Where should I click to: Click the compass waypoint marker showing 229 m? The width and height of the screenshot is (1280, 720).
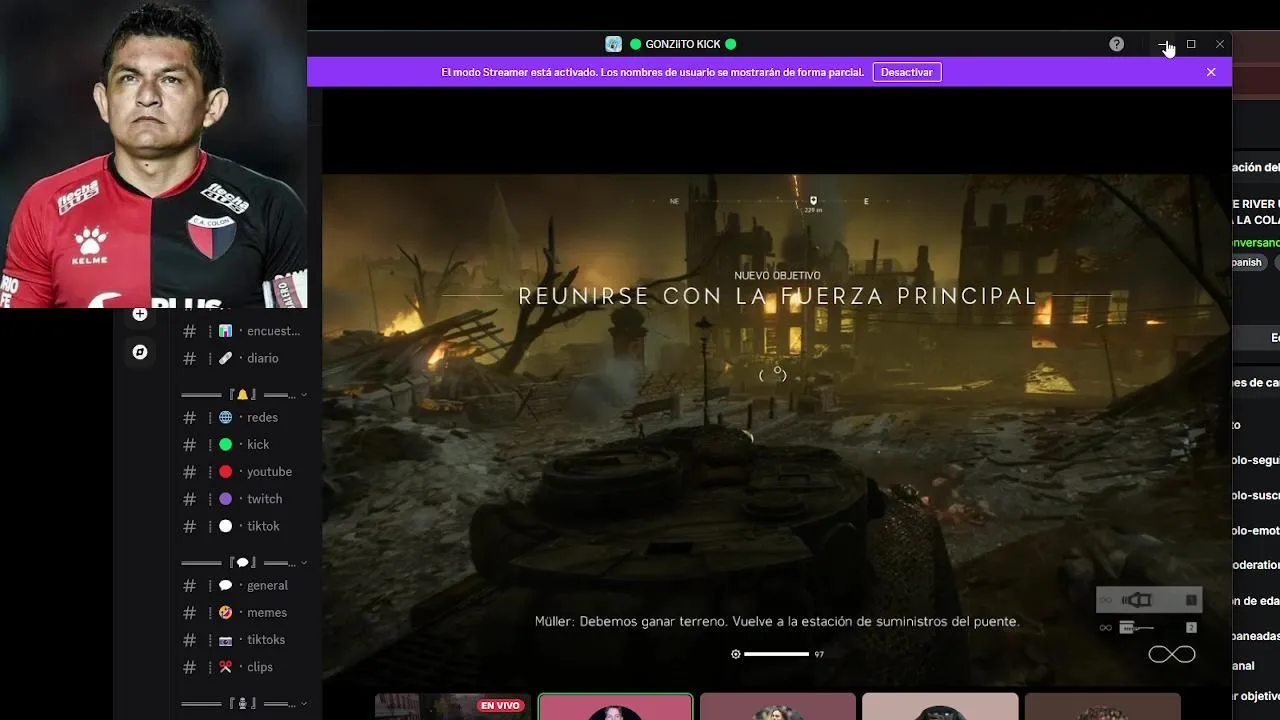coord(813,204)
